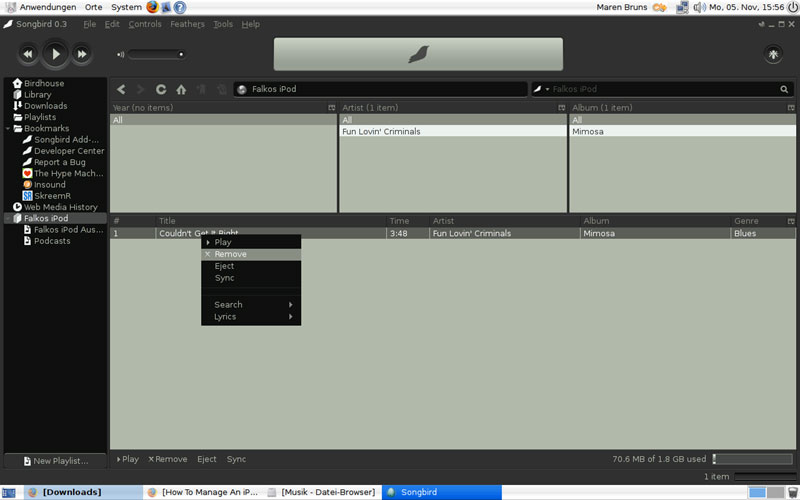This screenshot has width=800, height=500.
Task: Click Remove in the bottom command bar
Action: 168,459
